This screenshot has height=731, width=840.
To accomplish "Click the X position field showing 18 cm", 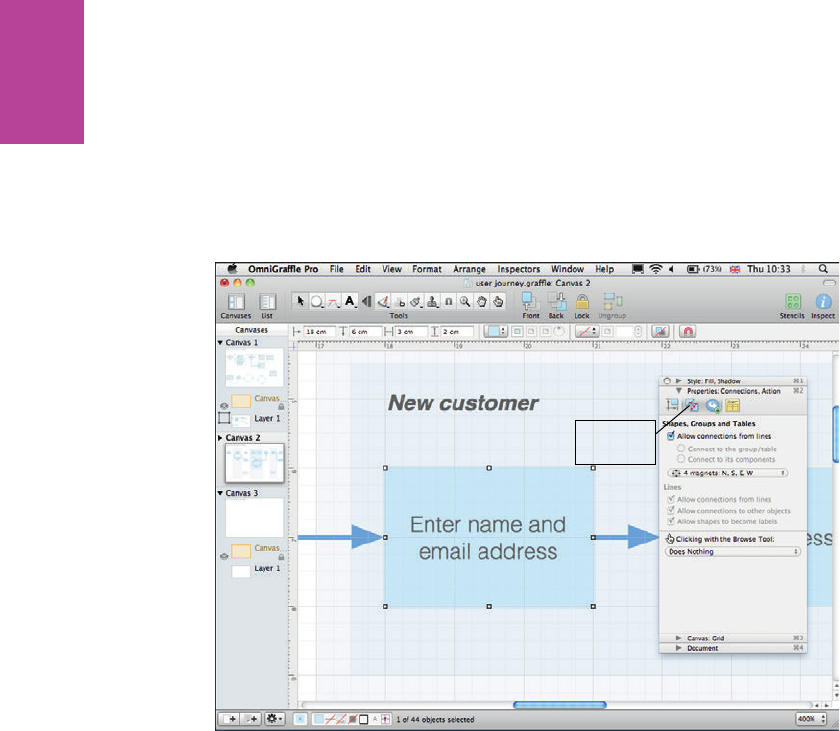I will pos(319,331).
